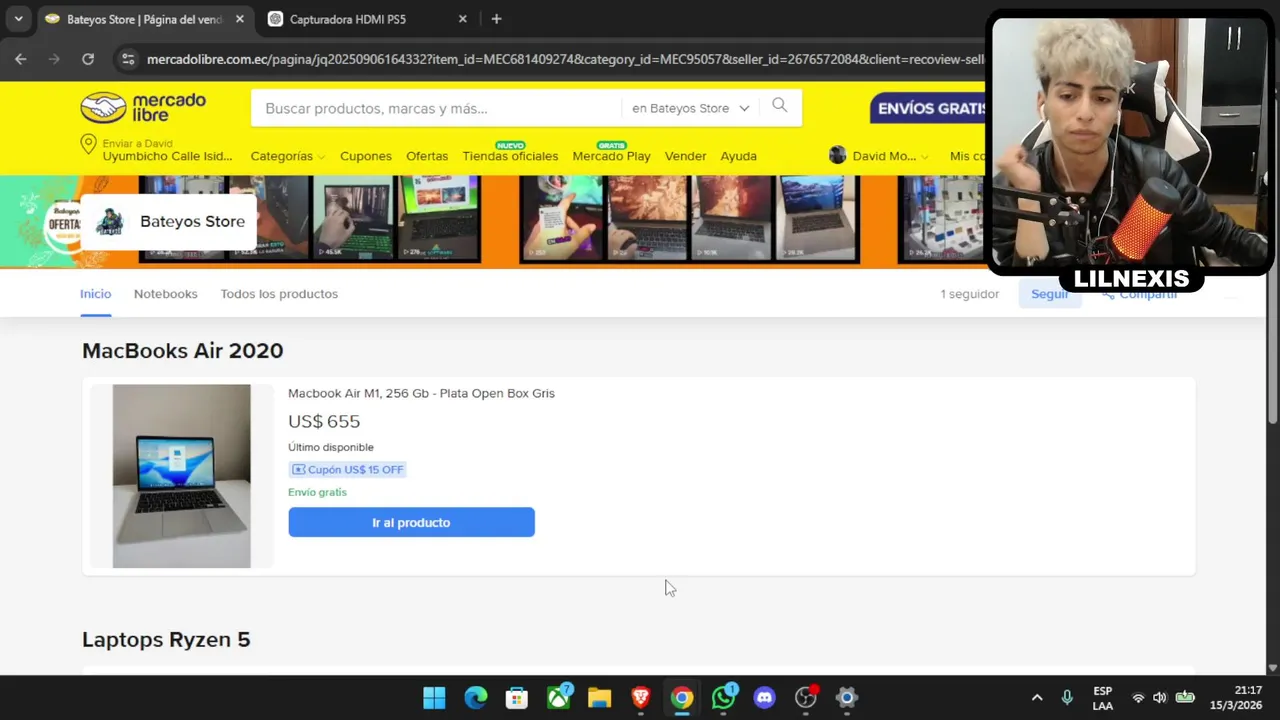Click the Chrome taskbar icon
This screenshot has width=1280, height=720.
tap(682, 698)
